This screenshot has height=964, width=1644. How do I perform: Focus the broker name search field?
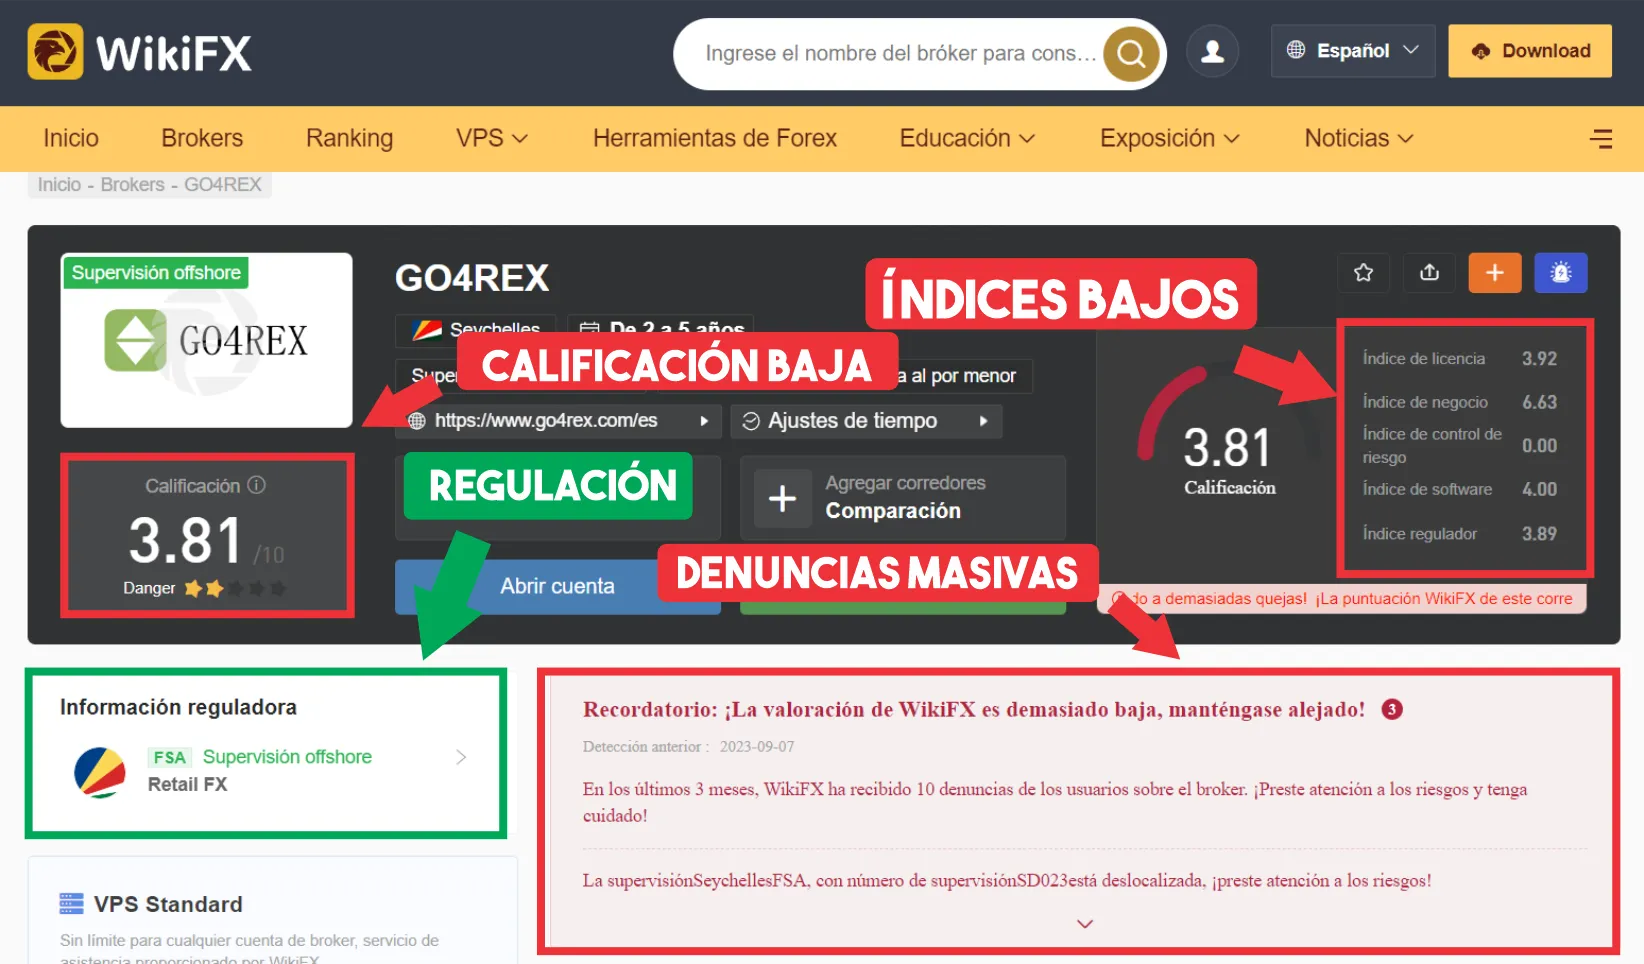[x=900, y=53]
